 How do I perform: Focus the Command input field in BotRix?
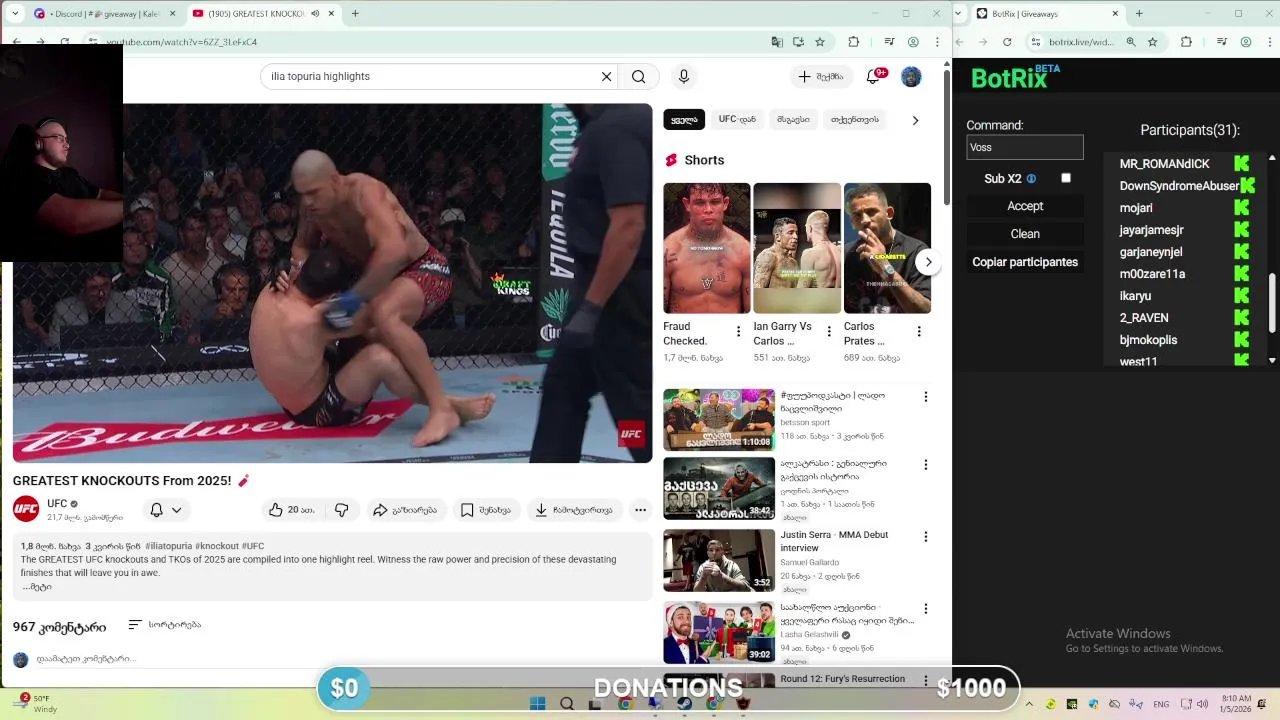coord(1025,147)
